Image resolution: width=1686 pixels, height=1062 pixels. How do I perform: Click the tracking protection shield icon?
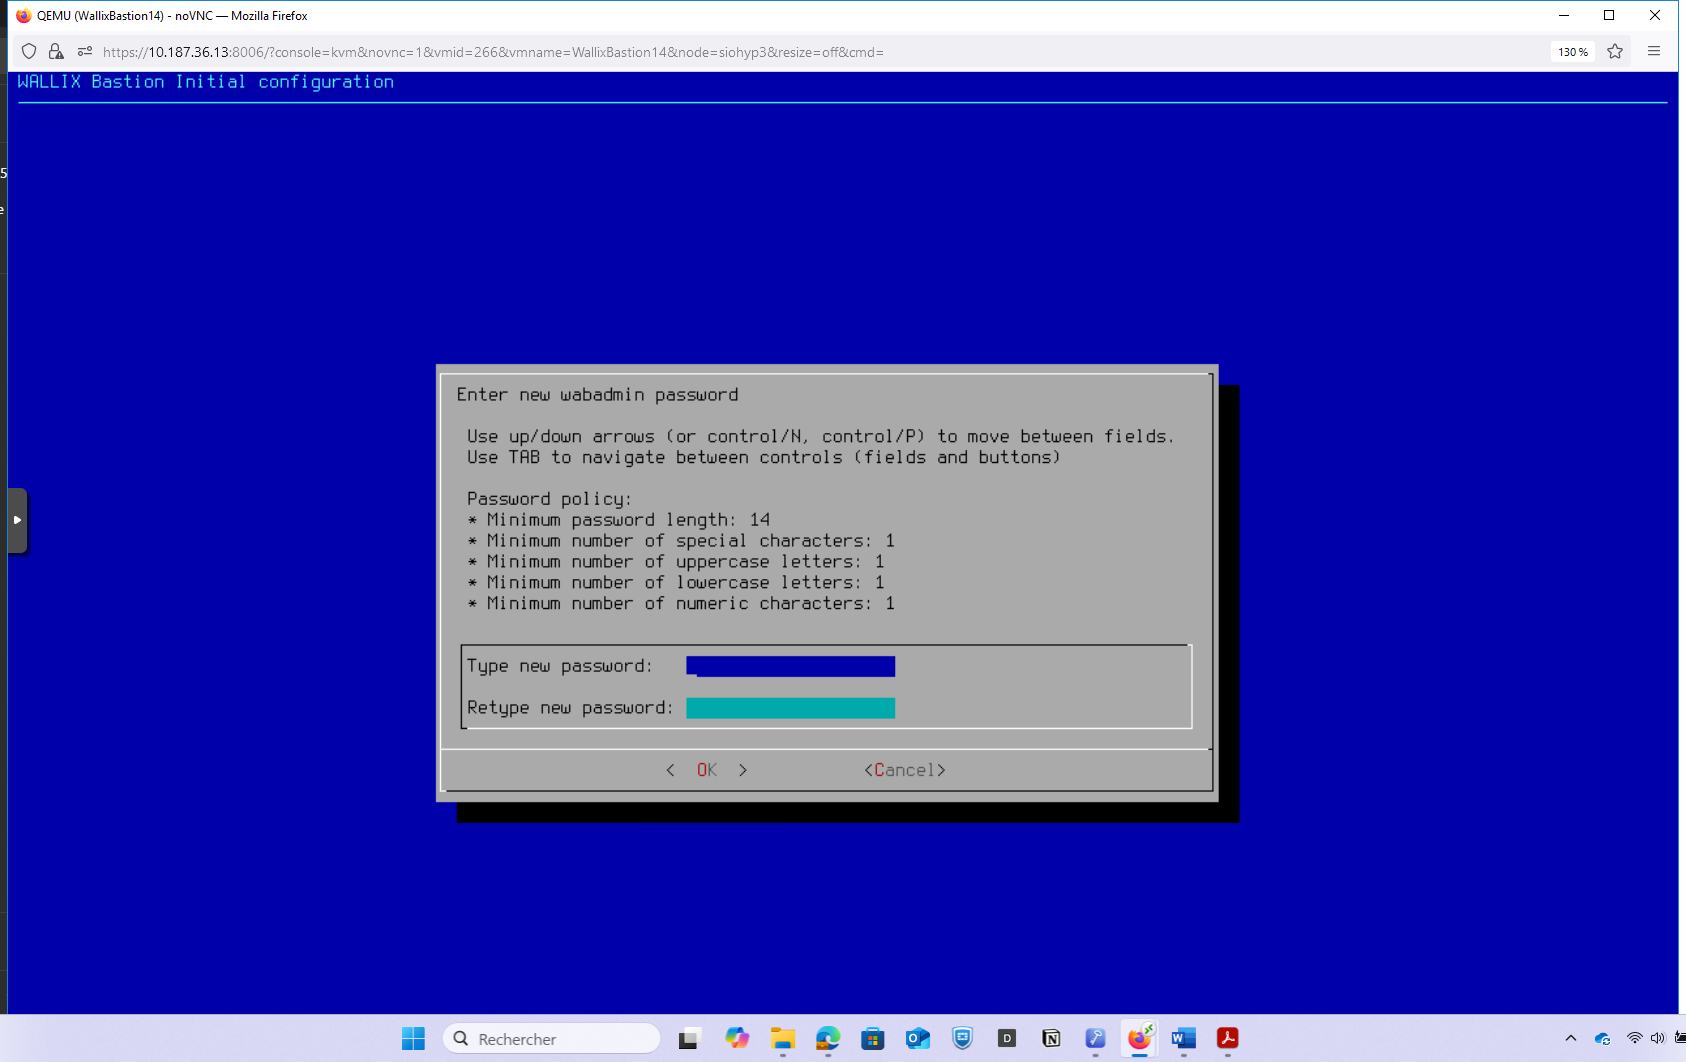coord(29,52)
